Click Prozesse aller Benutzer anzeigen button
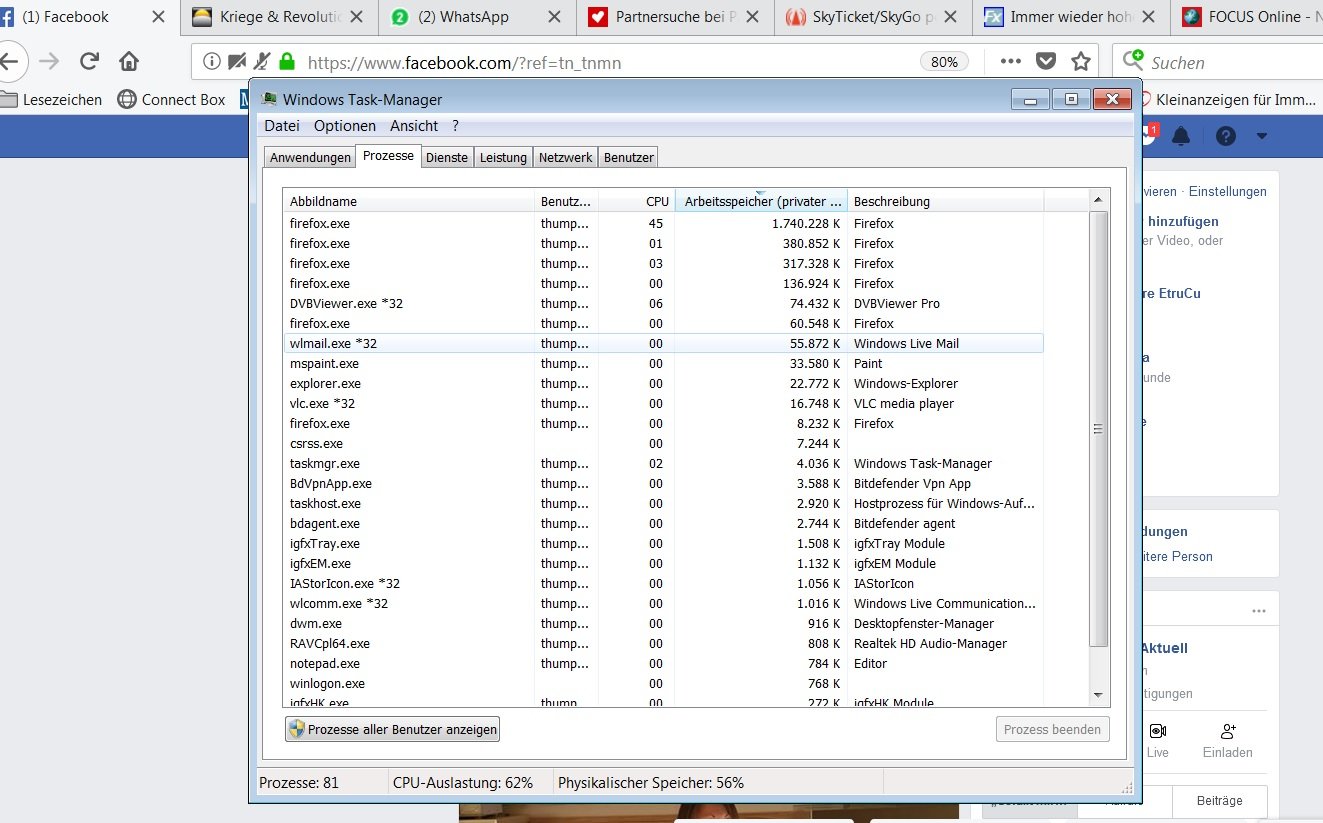The image size is (1323, 823). coord(392,729)
